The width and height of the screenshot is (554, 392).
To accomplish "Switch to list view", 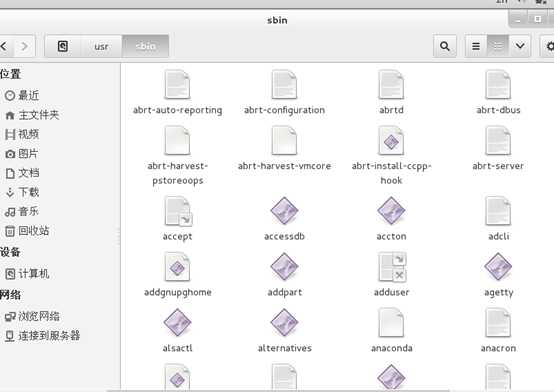I will (476, 46).
